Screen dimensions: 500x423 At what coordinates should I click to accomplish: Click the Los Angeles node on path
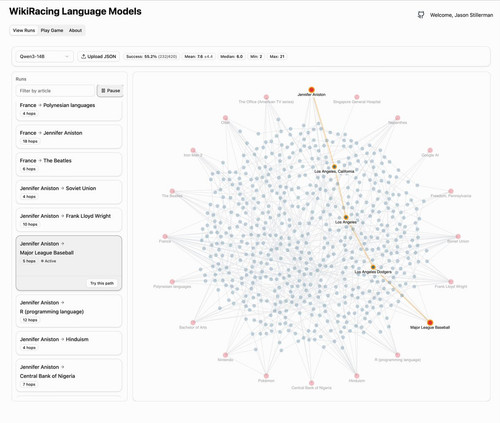point(346,217)
